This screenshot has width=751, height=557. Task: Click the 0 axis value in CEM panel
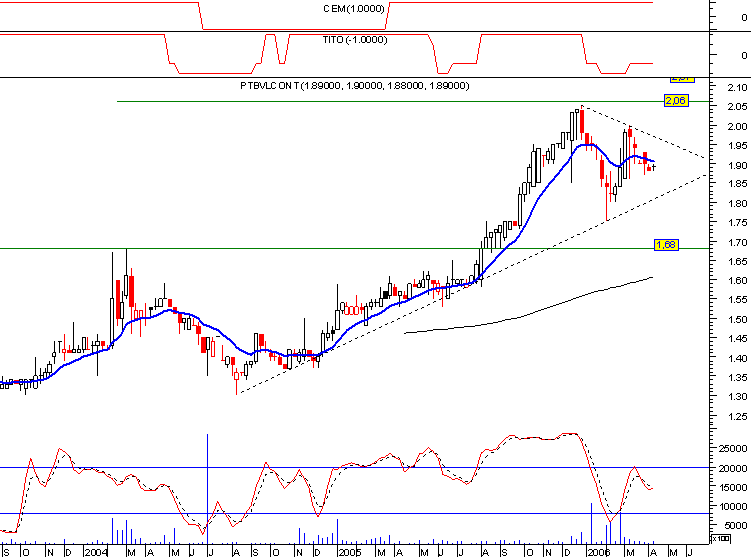click(x=744, y=18)
